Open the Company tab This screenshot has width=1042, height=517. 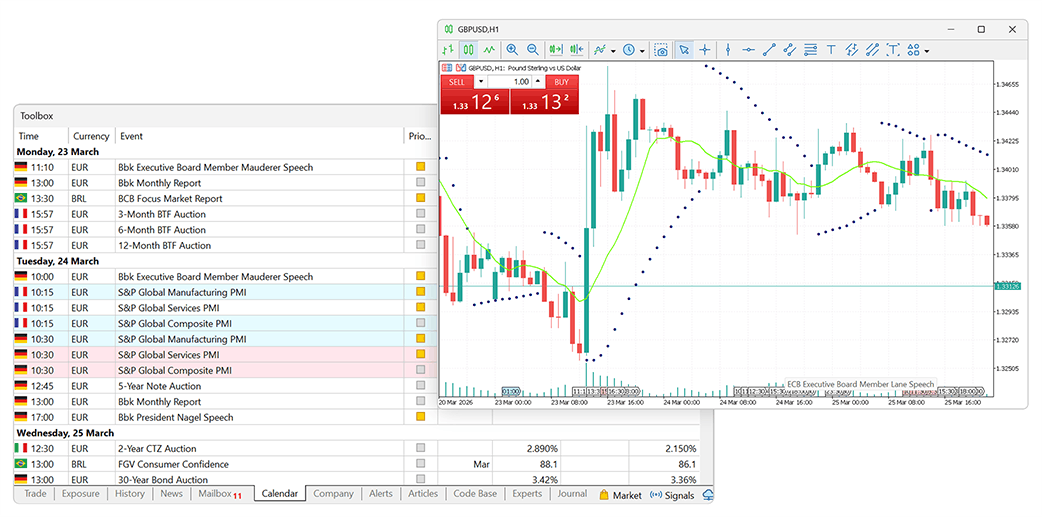333,494
